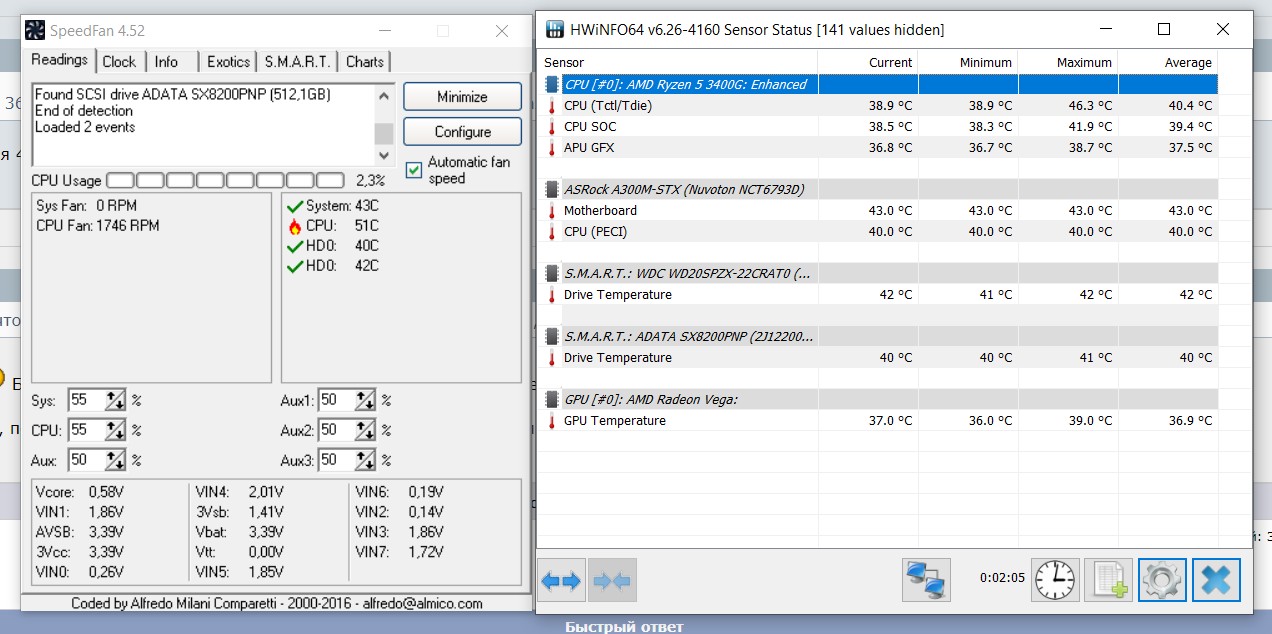Screen dimensions: 1272x634
Task: Select the GPU AMD Radeon Vega header
Action: (881, 399)
